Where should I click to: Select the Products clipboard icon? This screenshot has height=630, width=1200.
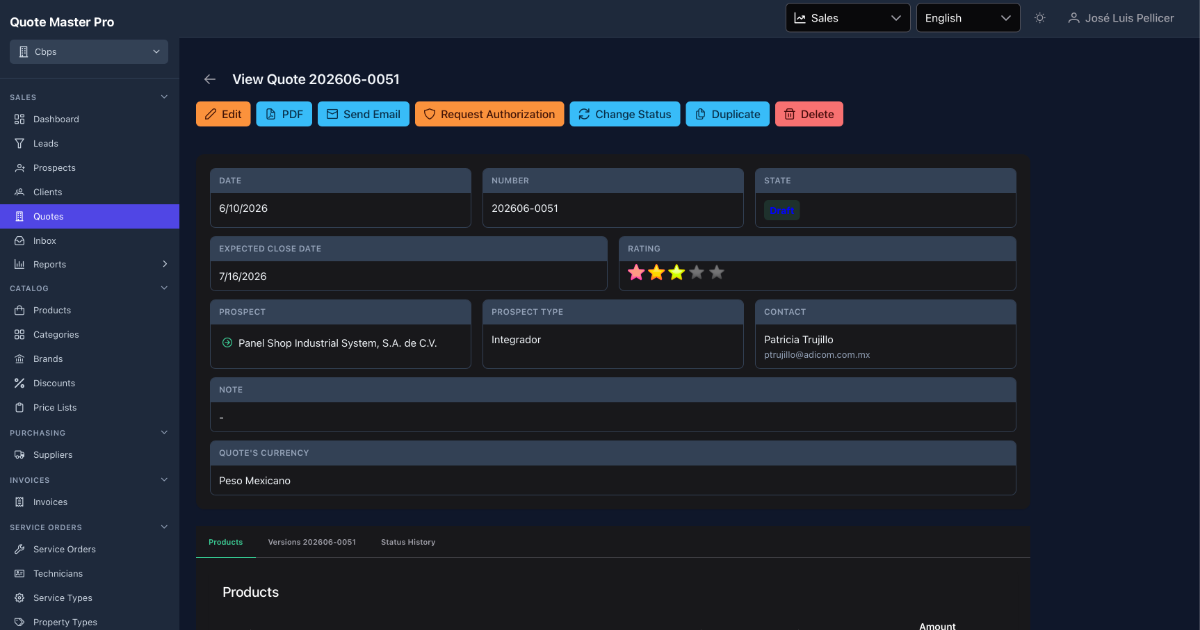[x=19, y=310]
